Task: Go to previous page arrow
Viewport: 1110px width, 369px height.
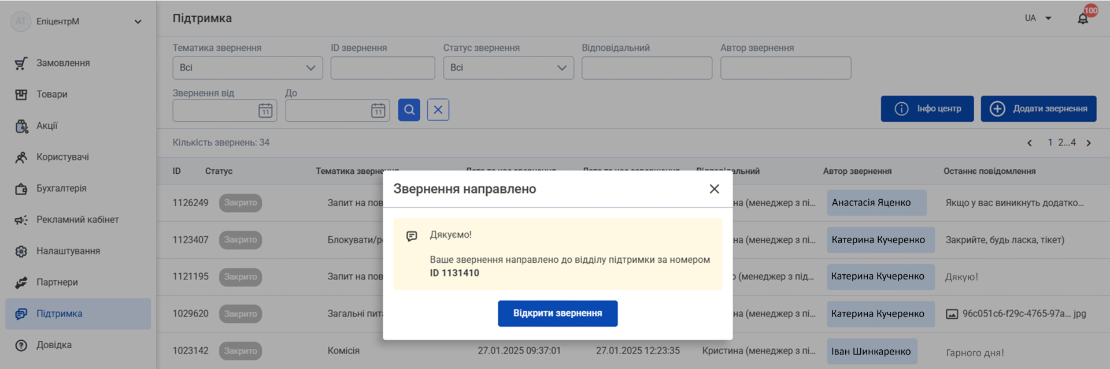Action: [x=1030, y=143]
